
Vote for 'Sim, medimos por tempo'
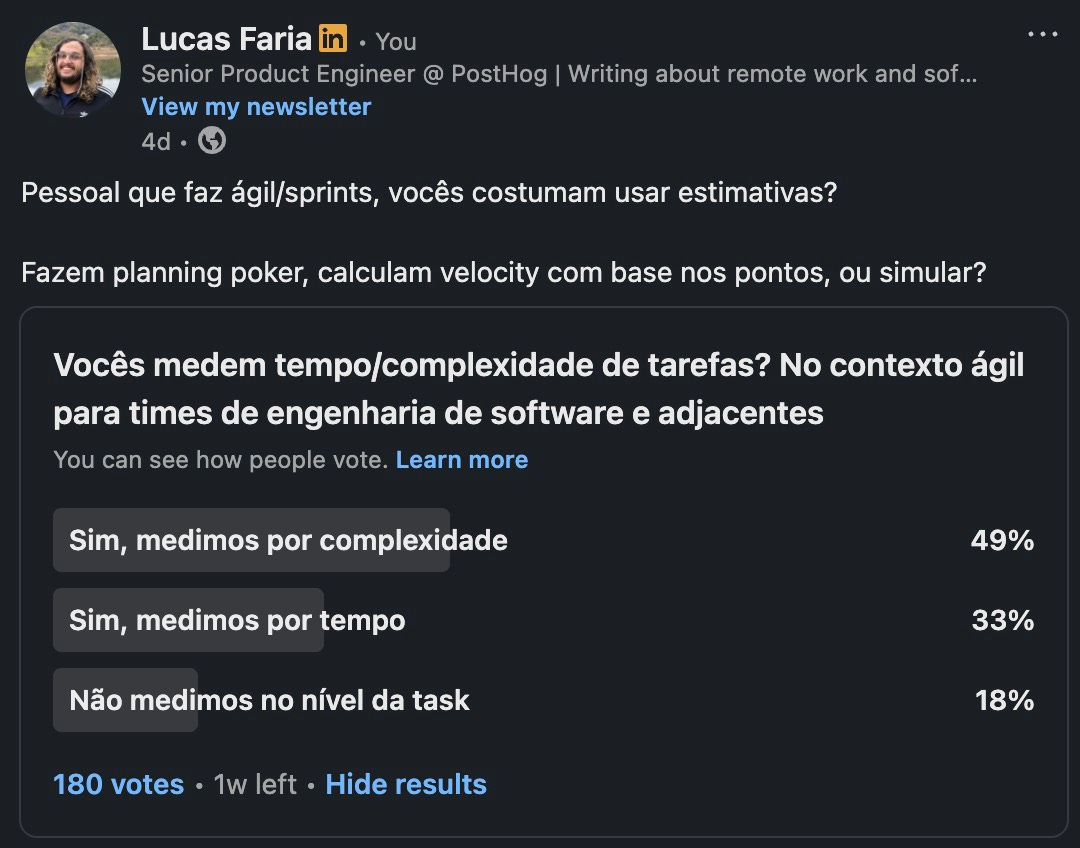click(235, 620)
